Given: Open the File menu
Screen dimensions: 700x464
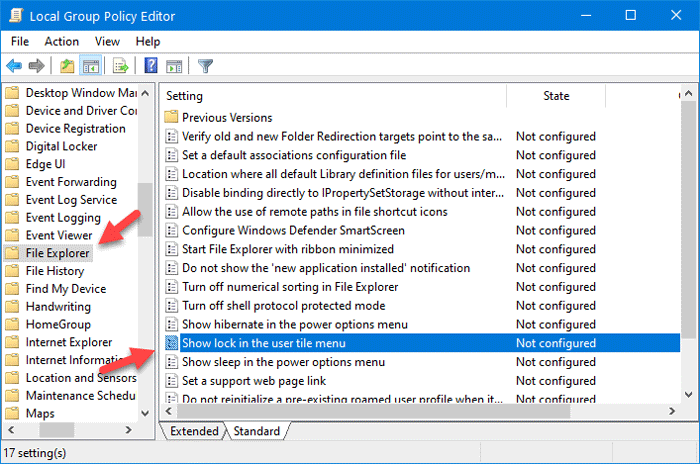Looking at the screenshot, I should tap(20, 41).
